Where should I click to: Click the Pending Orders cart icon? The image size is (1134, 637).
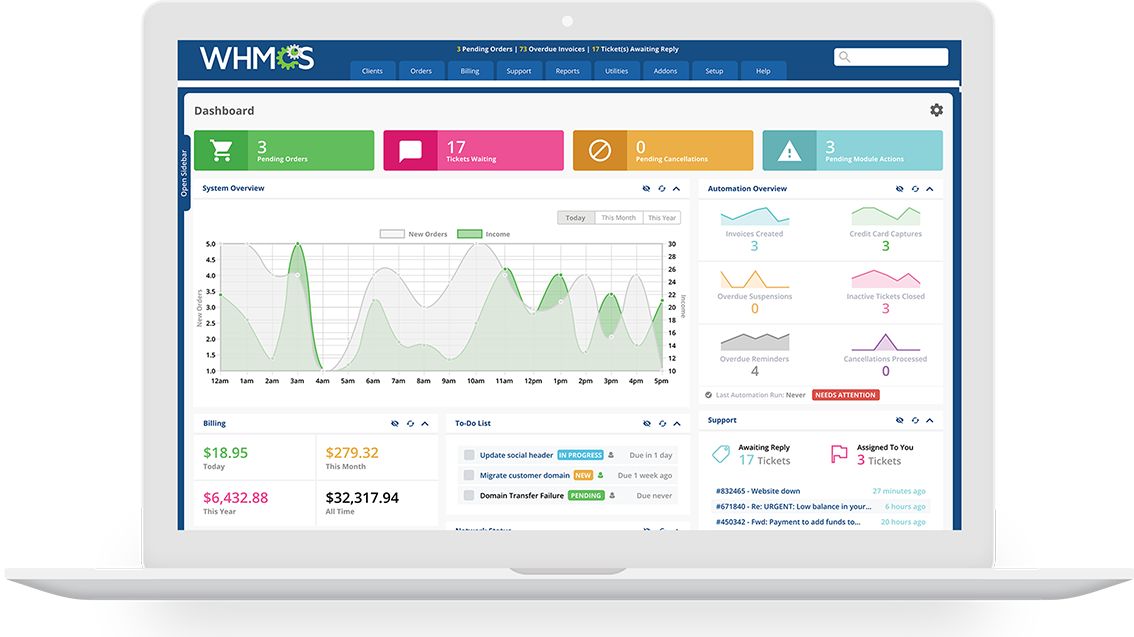click(221, 150)
